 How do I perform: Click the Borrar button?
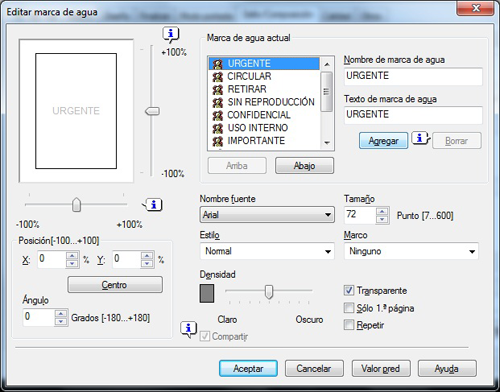457,141
